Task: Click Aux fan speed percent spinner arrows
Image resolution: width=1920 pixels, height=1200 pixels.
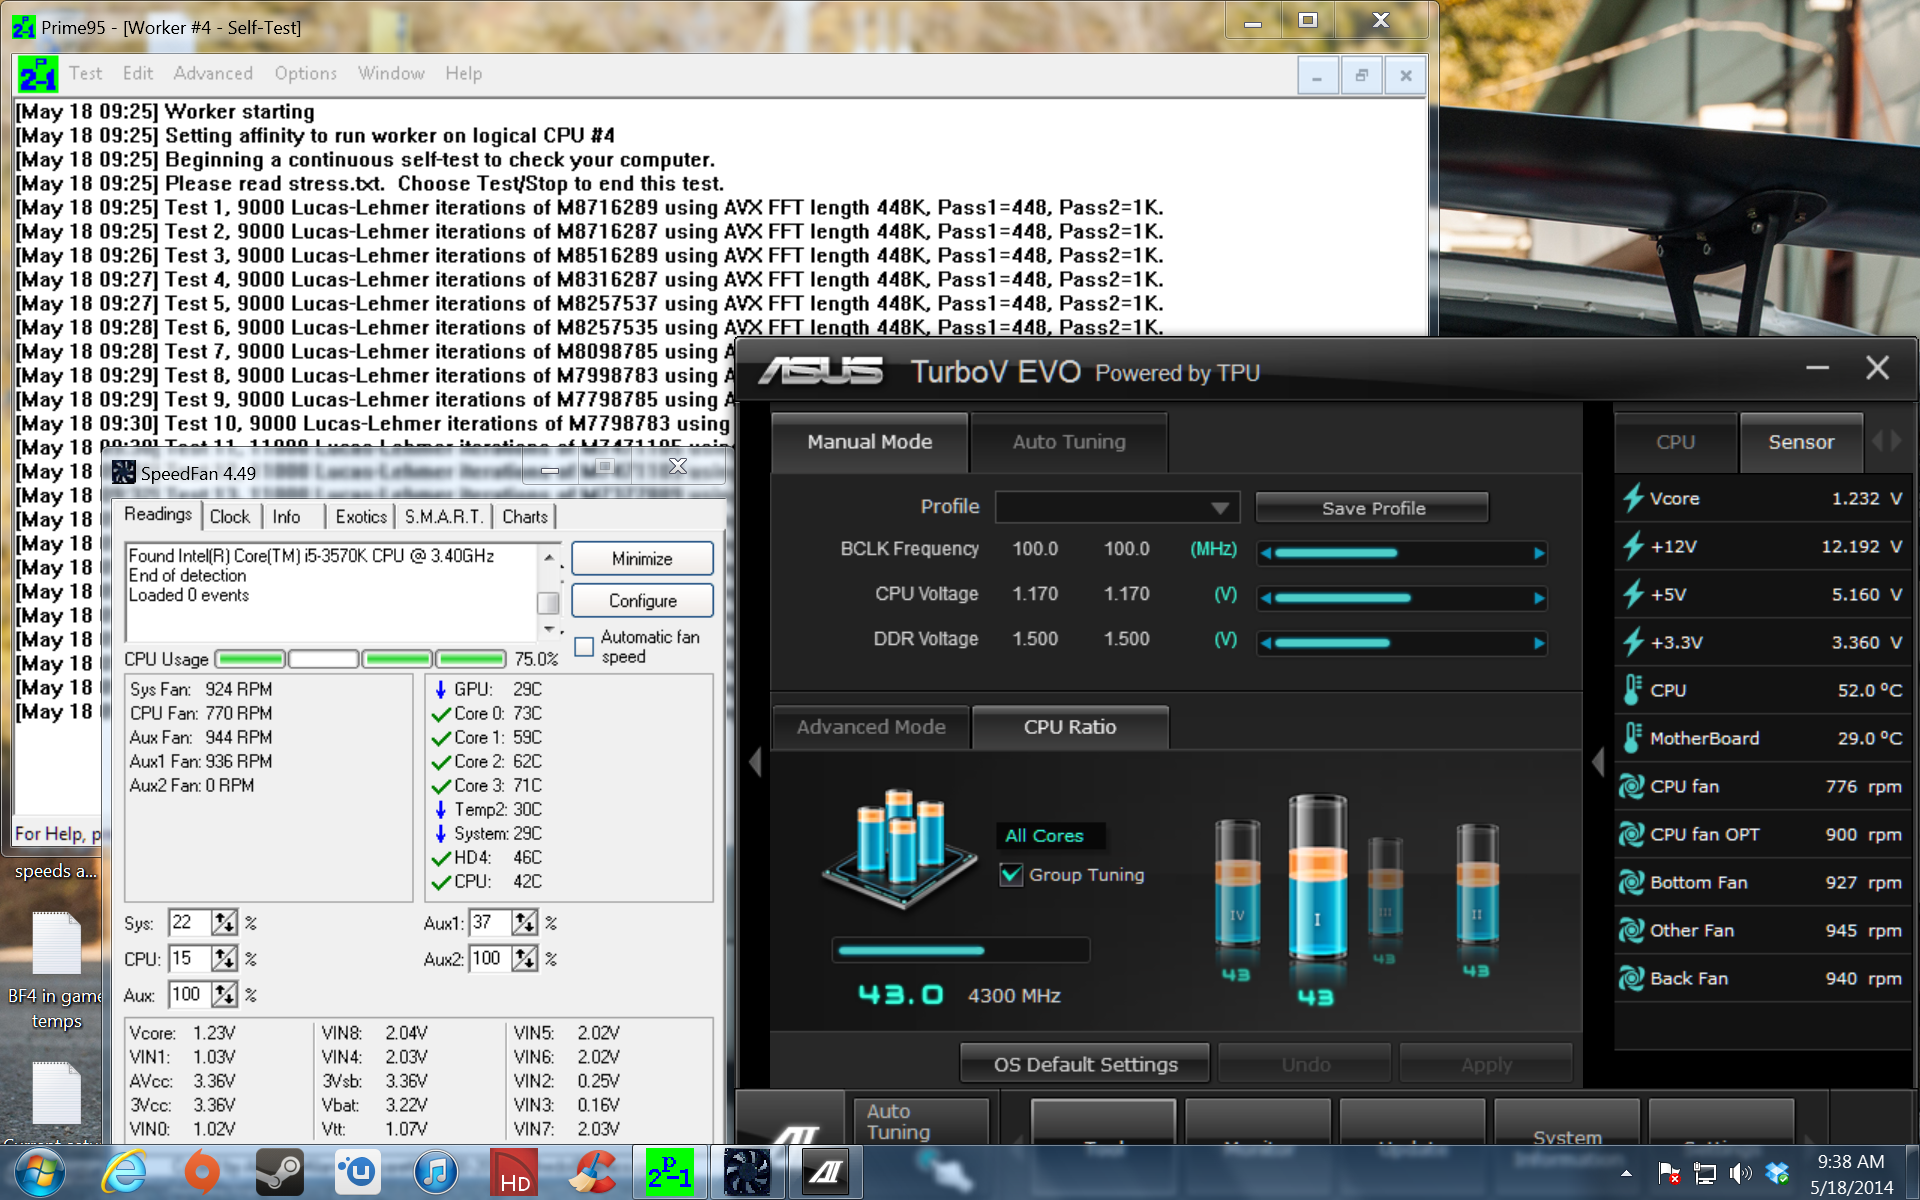Action: point(224,994)
